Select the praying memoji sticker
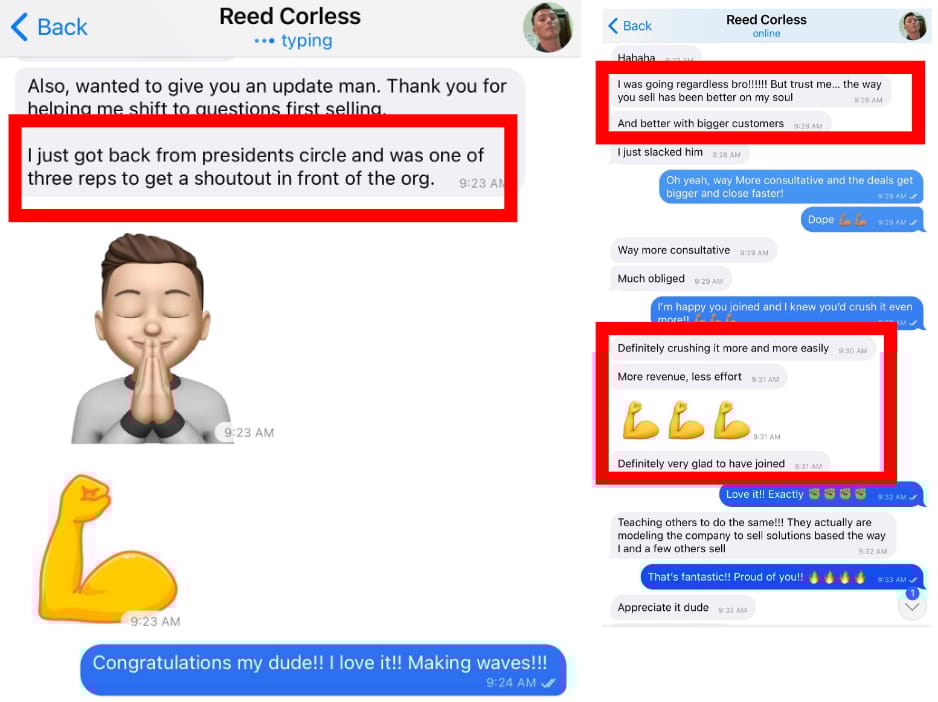The height and width of the screenshot is (702, 938). (150, 339)
